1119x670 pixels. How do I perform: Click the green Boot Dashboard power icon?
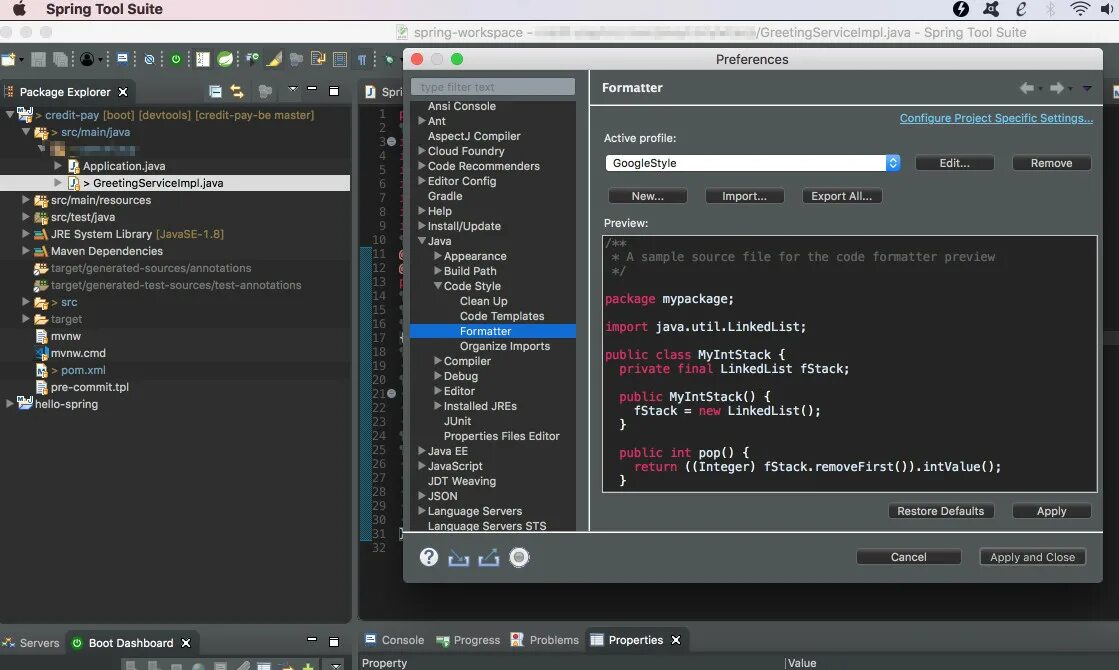(176, 59)
